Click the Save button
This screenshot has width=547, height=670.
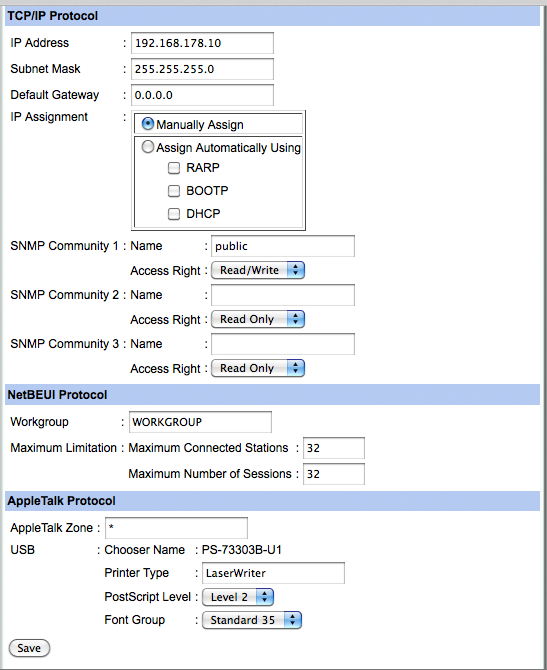pyautogui.click(x=29, y=648)
